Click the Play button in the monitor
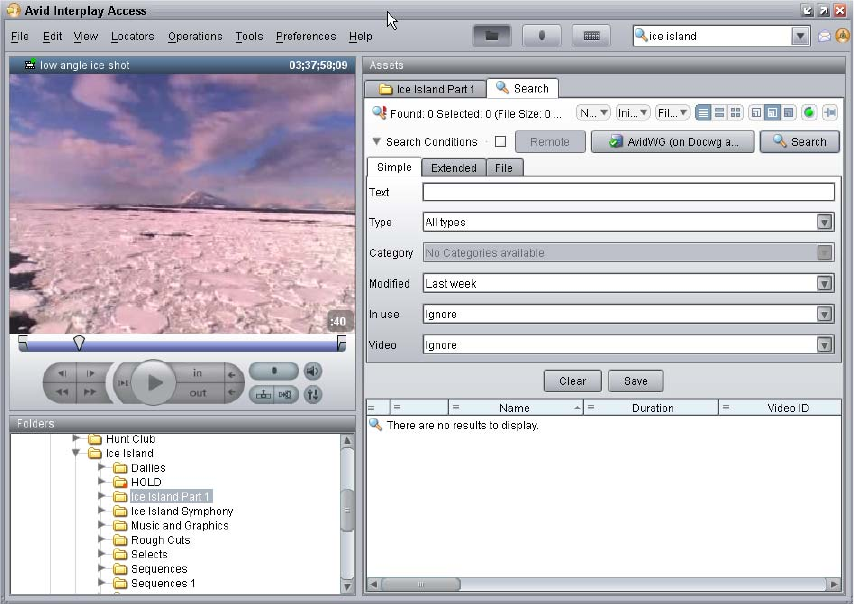Image resolution: width=854 pixels, height=604 pixels. [153, 382]
